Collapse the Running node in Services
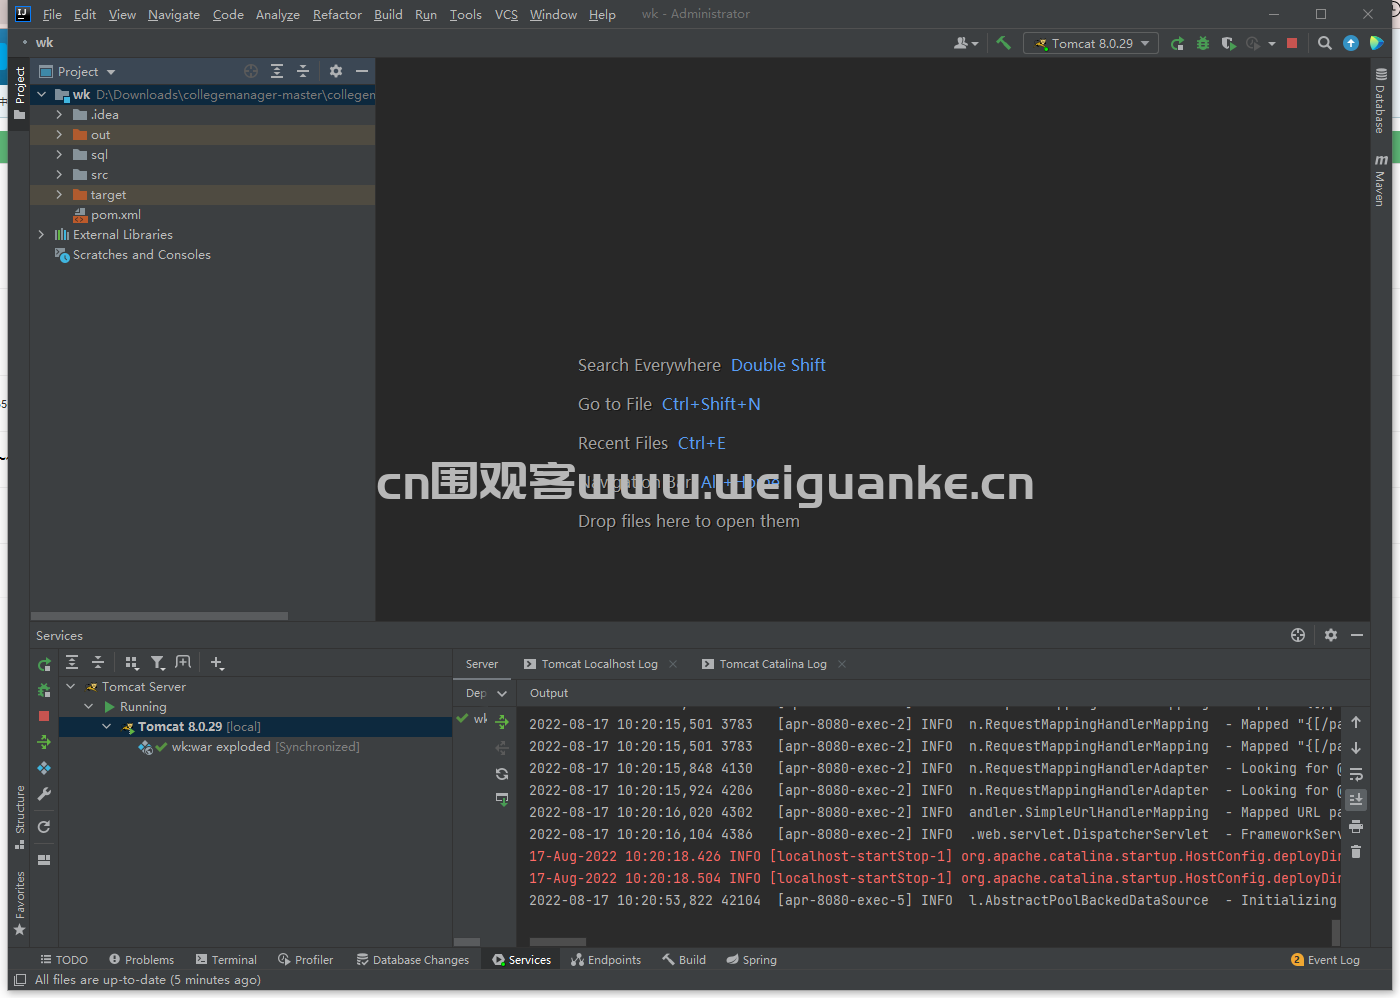This screenshot has width=1400, height=998. (89, 707)
